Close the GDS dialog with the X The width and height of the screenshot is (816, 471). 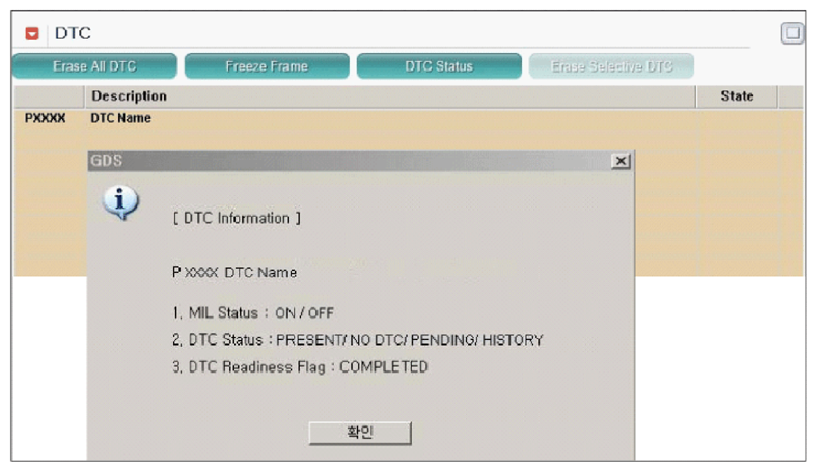pyautogui.click(x=620, y=161)
